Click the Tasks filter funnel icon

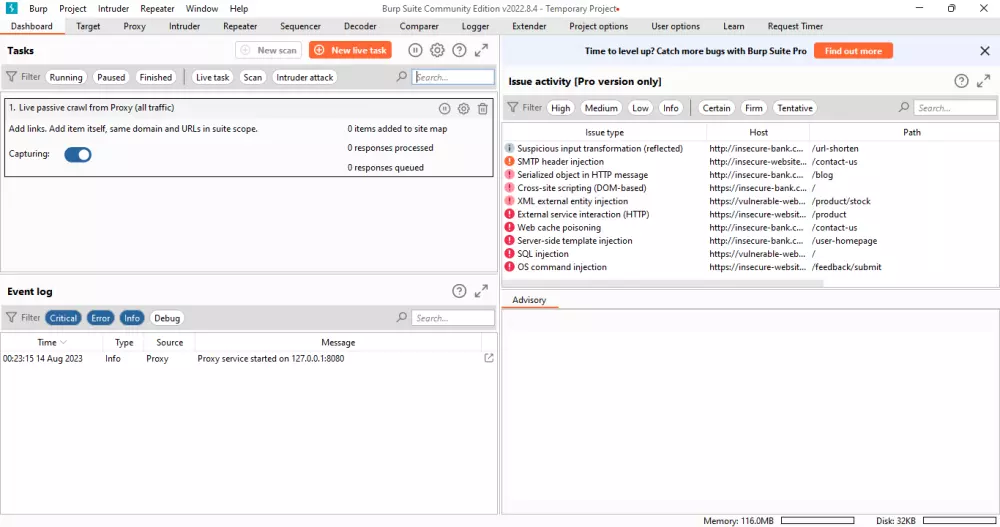[11, 77]
